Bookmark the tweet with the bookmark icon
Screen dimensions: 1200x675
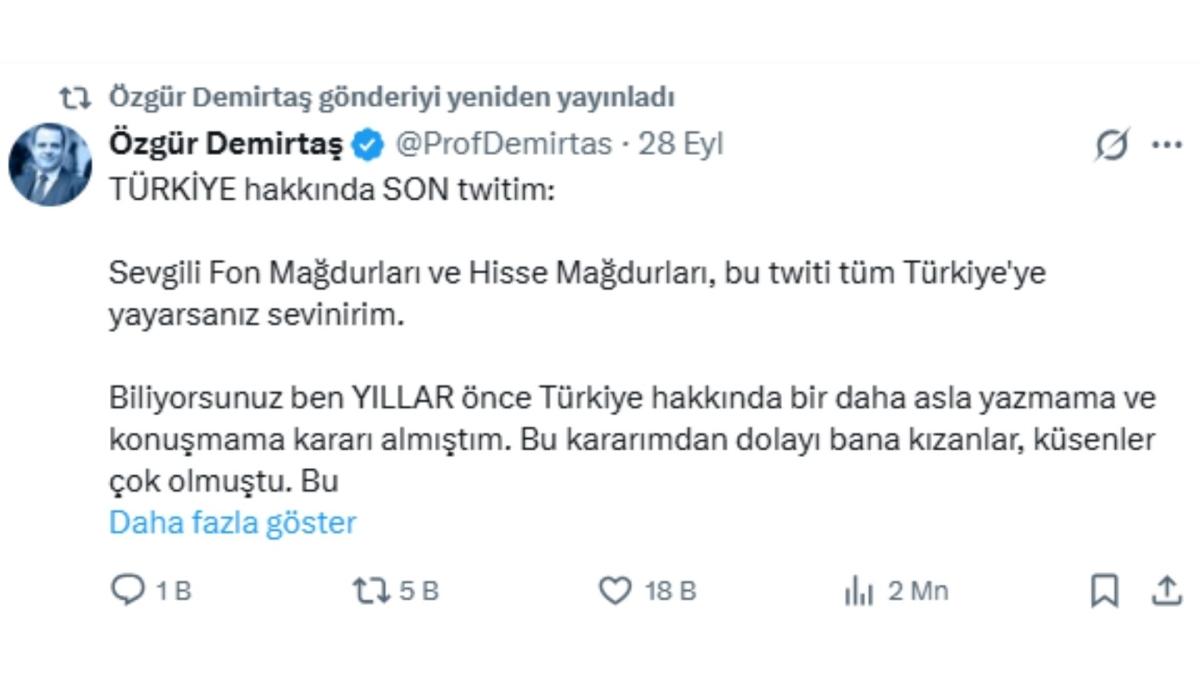click(1104, 591)
